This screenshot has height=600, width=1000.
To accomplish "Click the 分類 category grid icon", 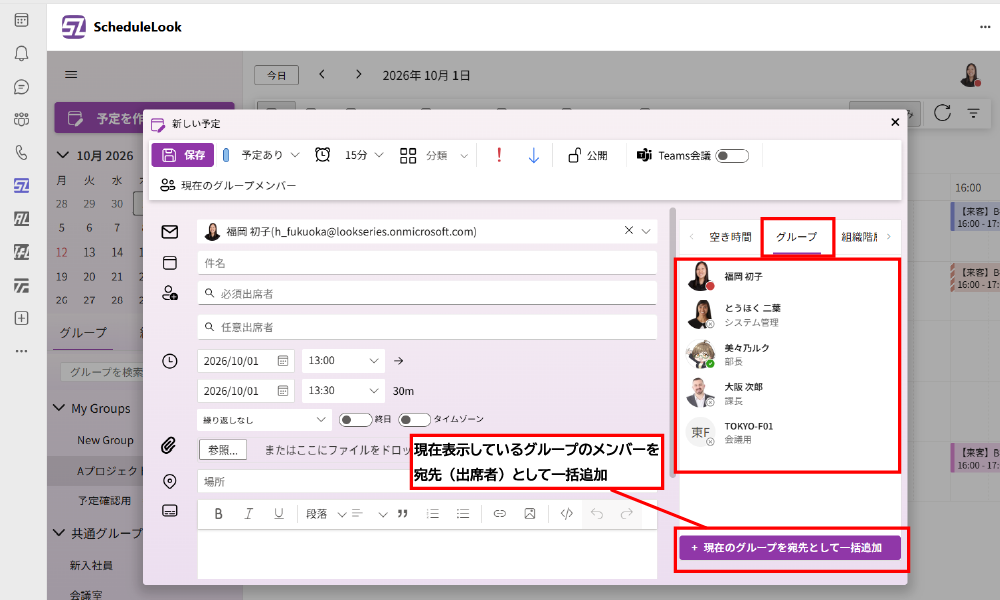I will 408,156.
